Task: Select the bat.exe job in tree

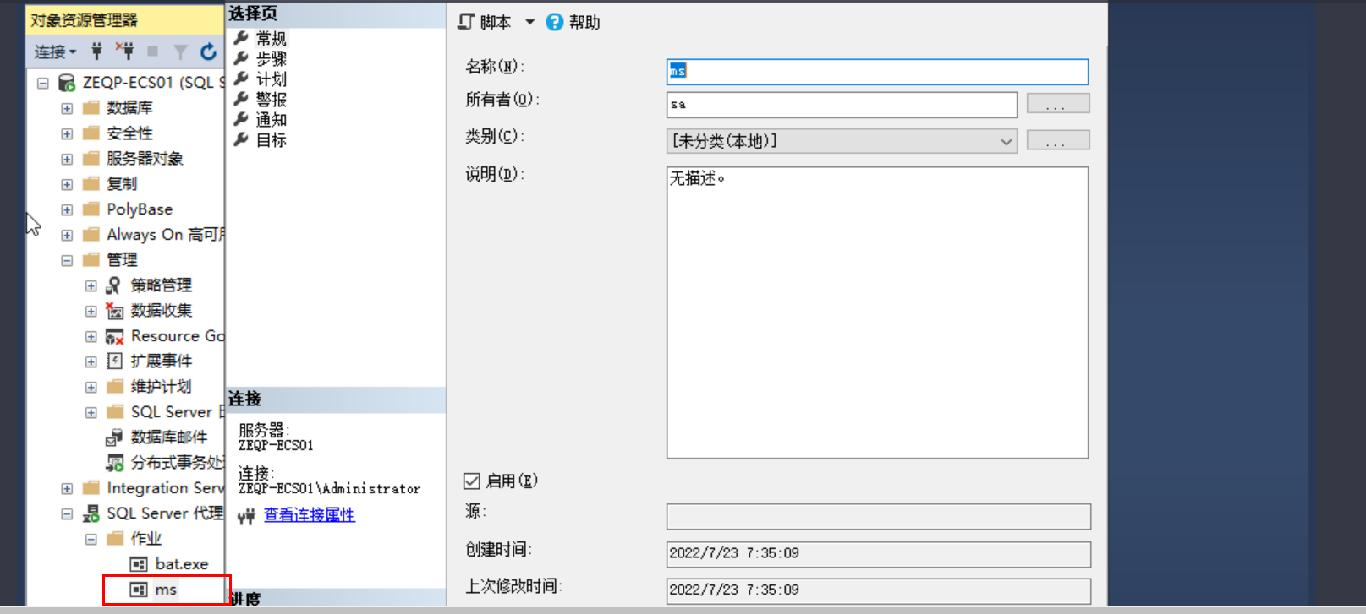Action: pyautogui.click(x=182, y=564)
